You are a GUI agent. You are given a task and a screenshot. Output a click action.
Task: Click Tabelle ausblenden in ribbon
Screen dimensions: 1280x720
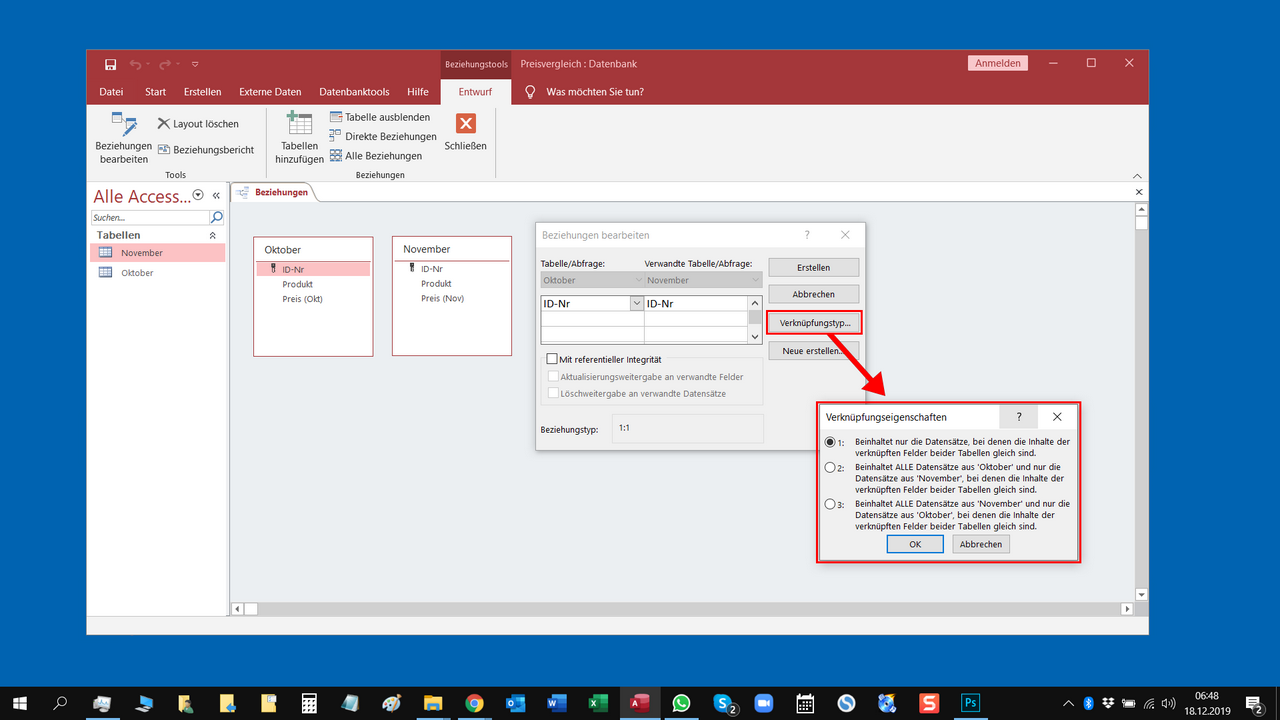point(380,117)
